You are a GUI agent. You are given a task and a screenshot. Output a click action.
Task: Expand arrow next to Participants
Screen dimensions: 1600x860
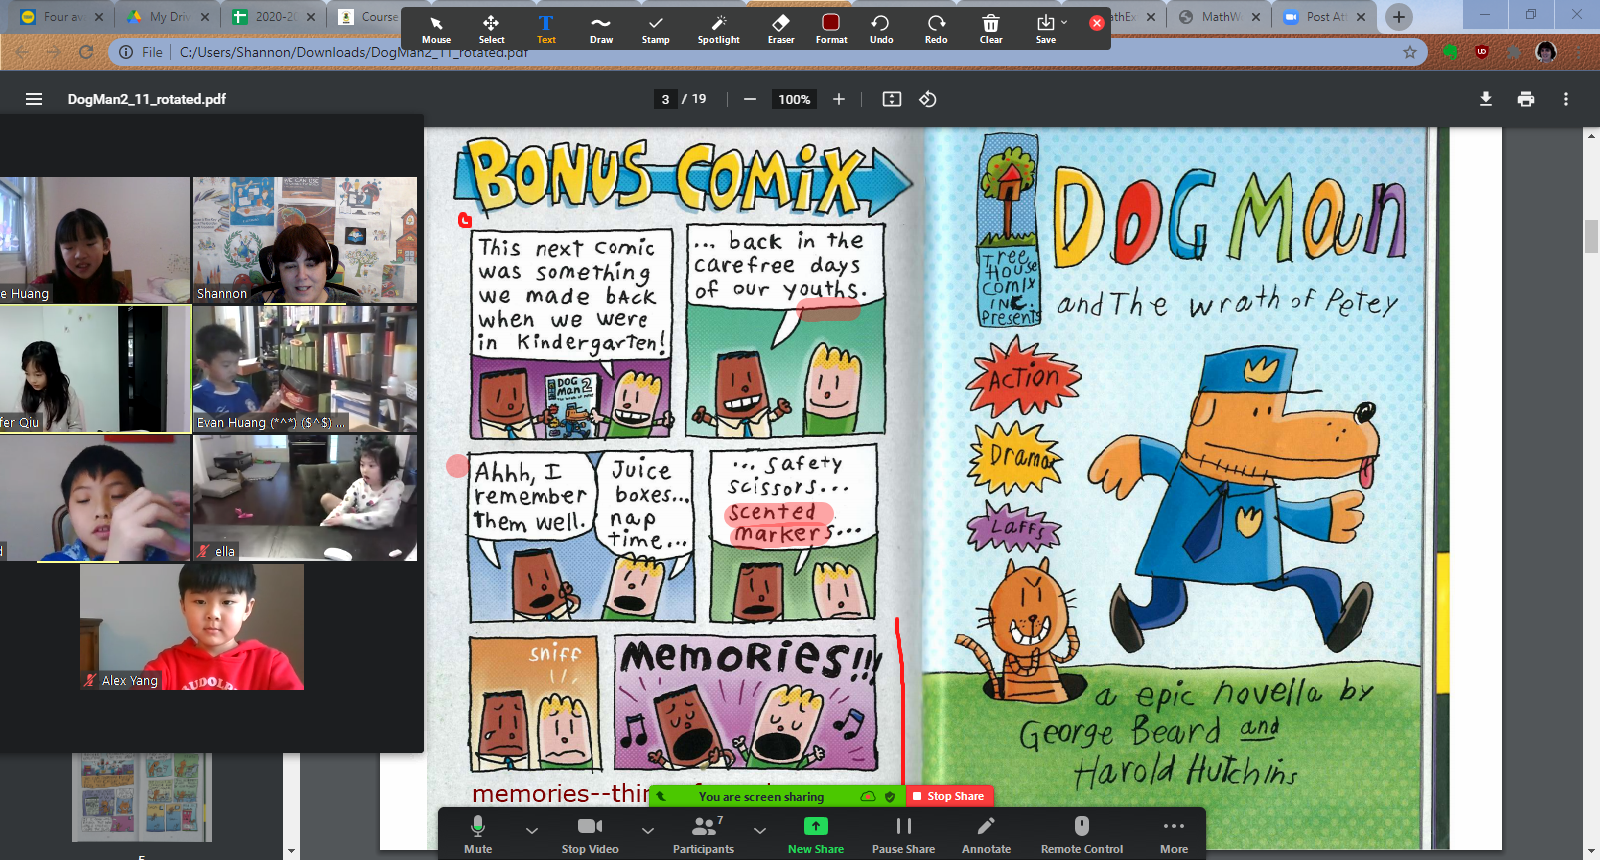(x=760, y=830)
